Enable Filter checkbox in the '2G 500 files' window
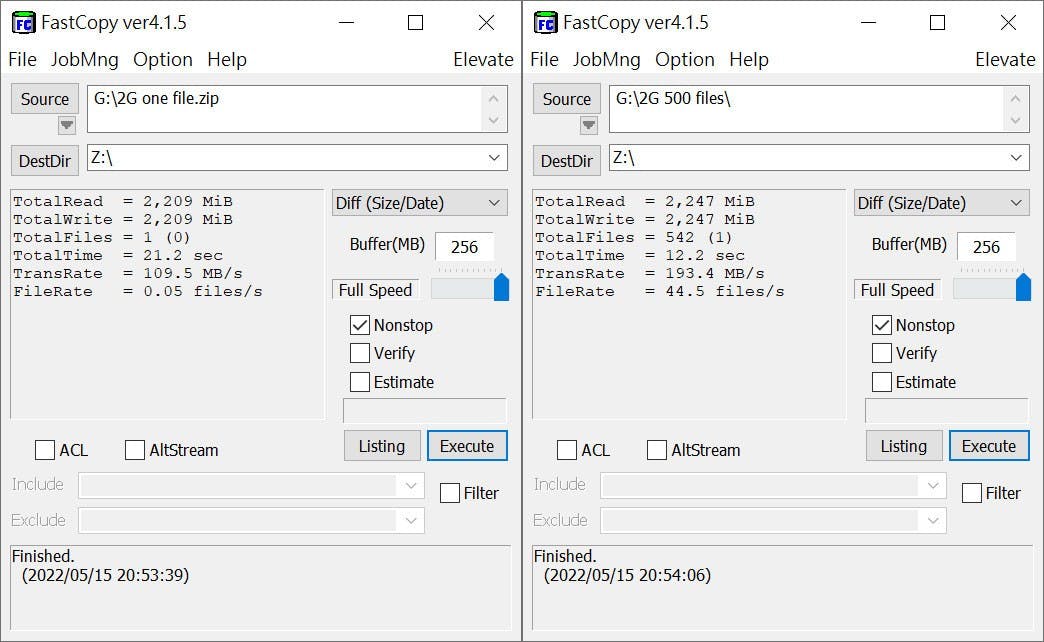 (971, 493)
